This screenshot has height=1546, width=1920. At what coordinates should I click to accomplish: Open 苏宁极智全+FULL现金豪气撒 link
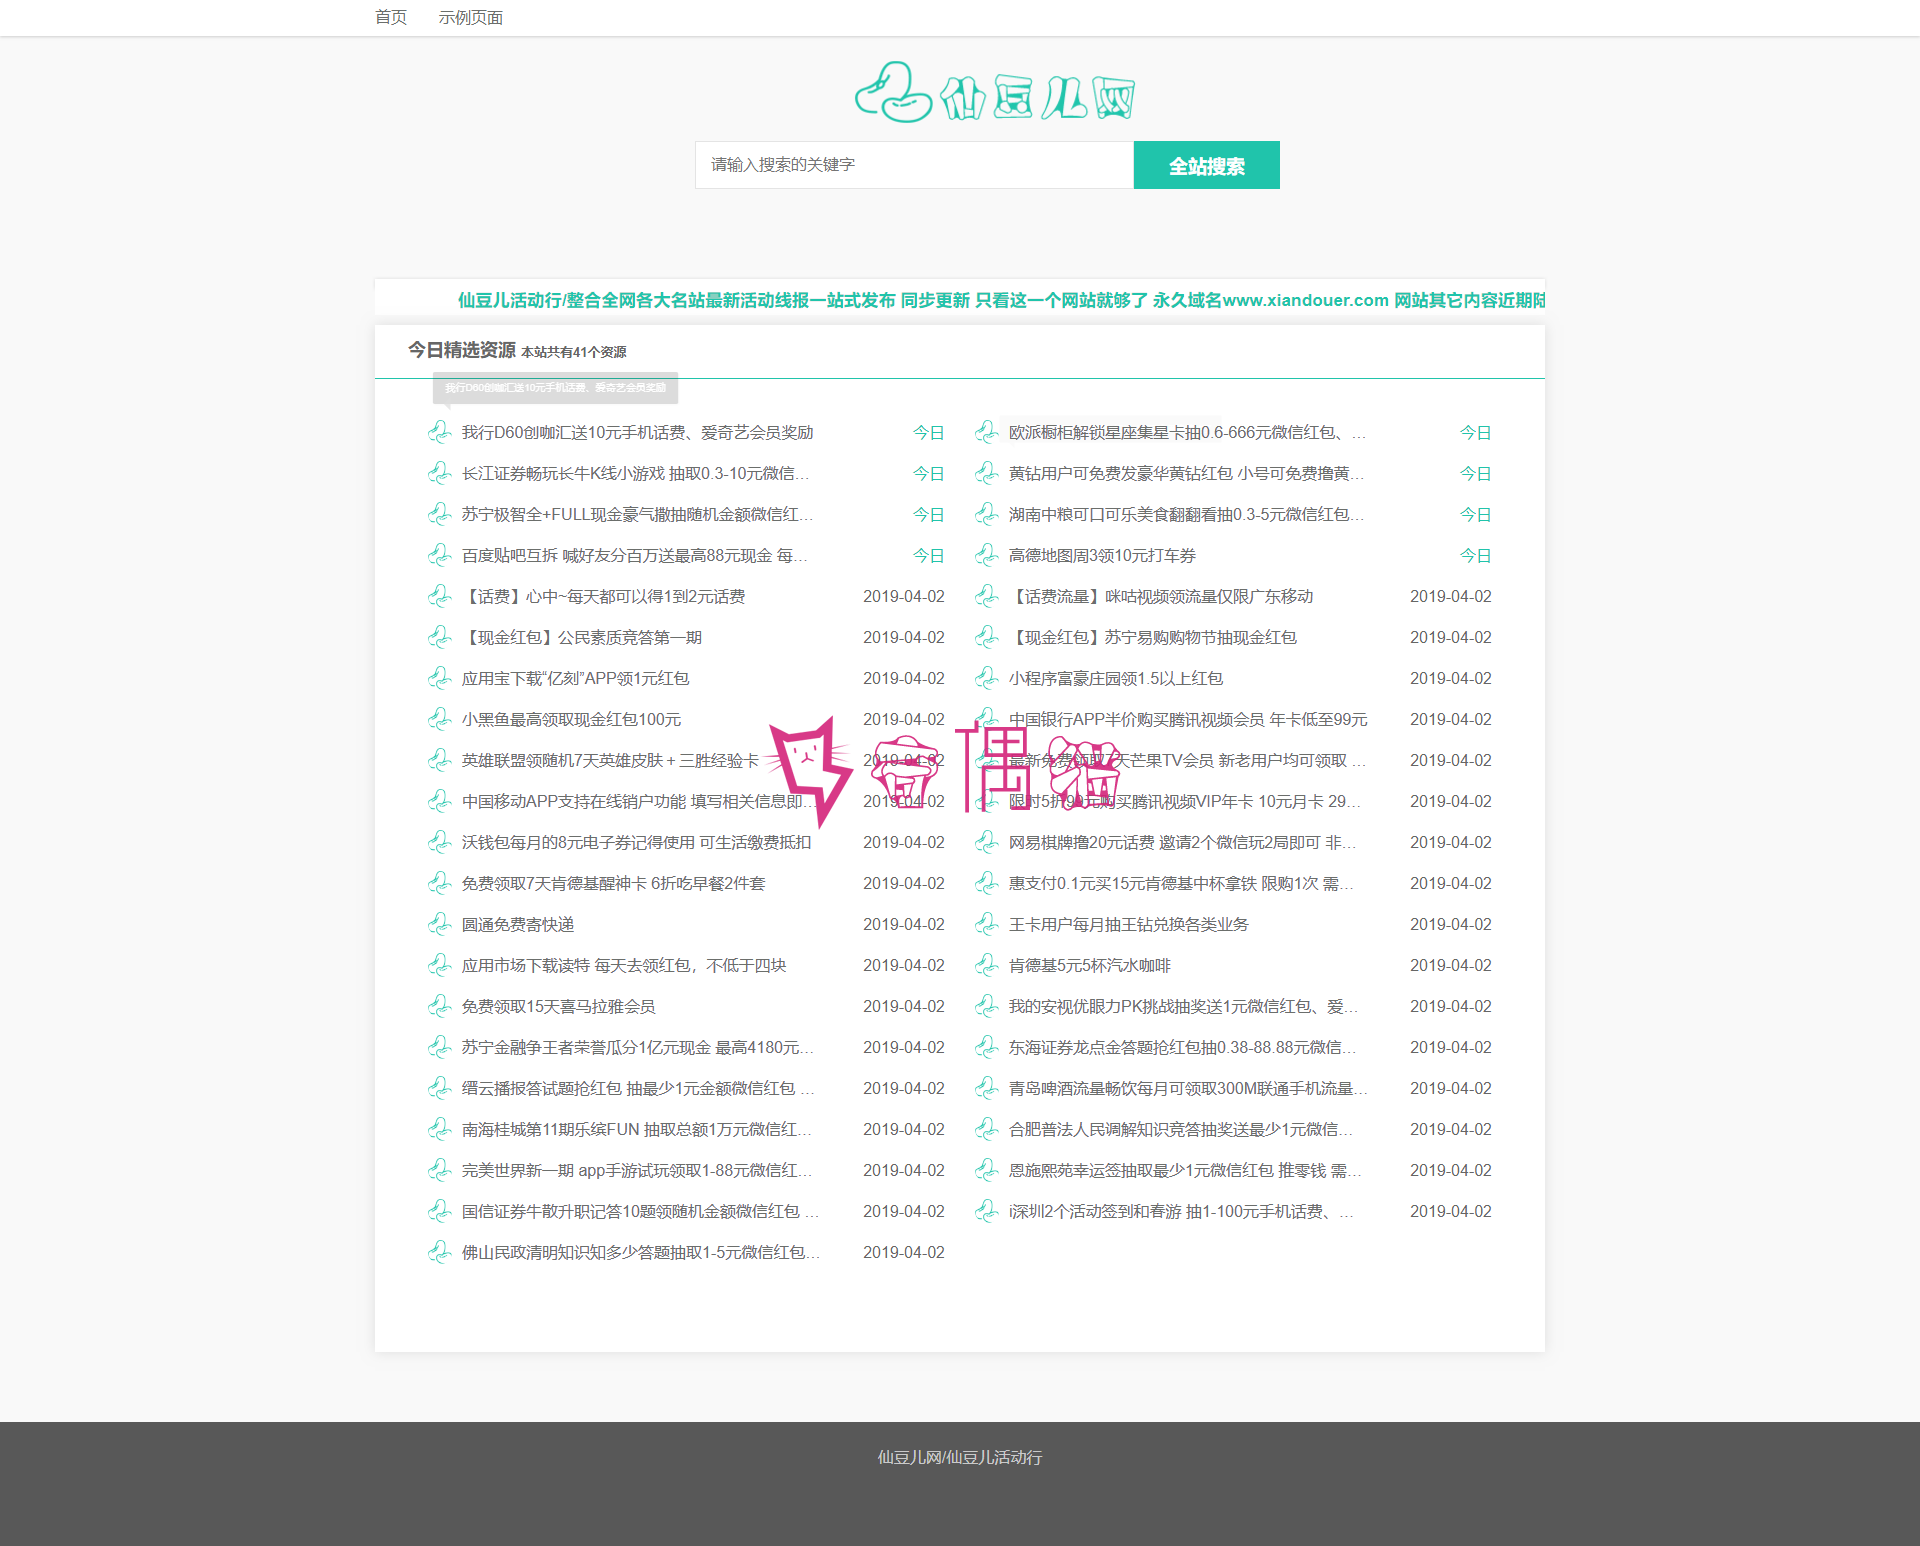click(637, 514)
